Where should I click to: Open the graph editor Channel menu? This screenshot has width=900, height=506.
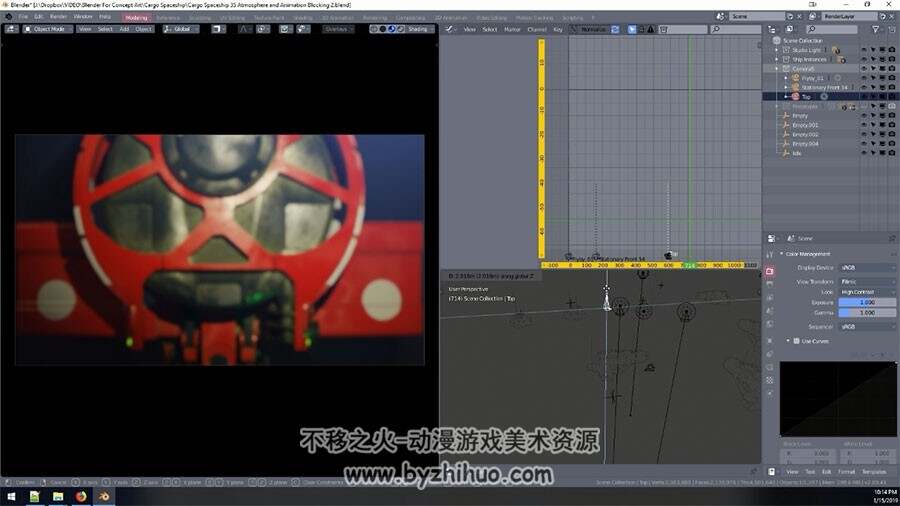tap(537, 29)
